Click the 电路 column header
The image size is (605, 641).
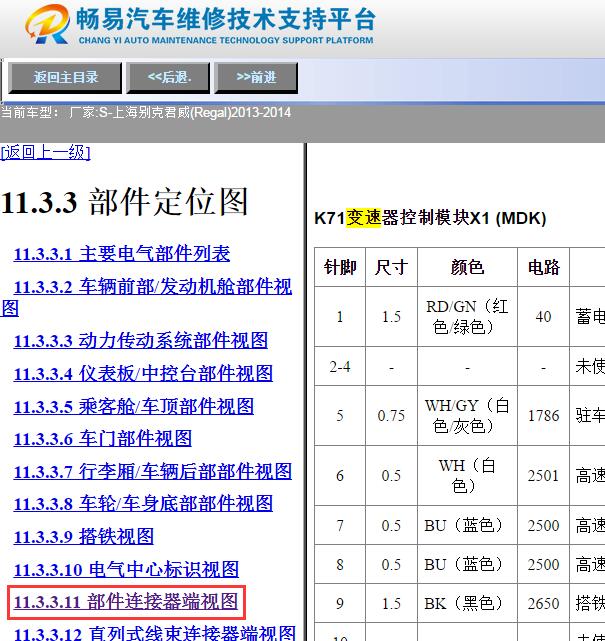pyautogui.click(x=543, y=267)
